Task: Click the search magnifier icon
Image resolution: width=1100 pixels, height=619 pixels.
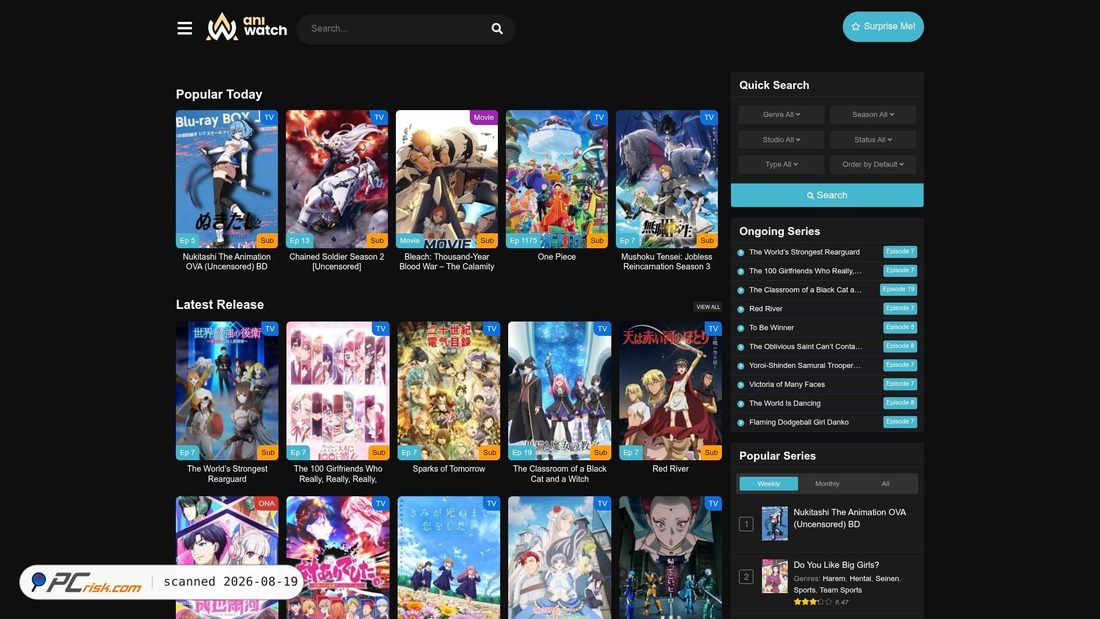Action: click(x=497, y=29)
